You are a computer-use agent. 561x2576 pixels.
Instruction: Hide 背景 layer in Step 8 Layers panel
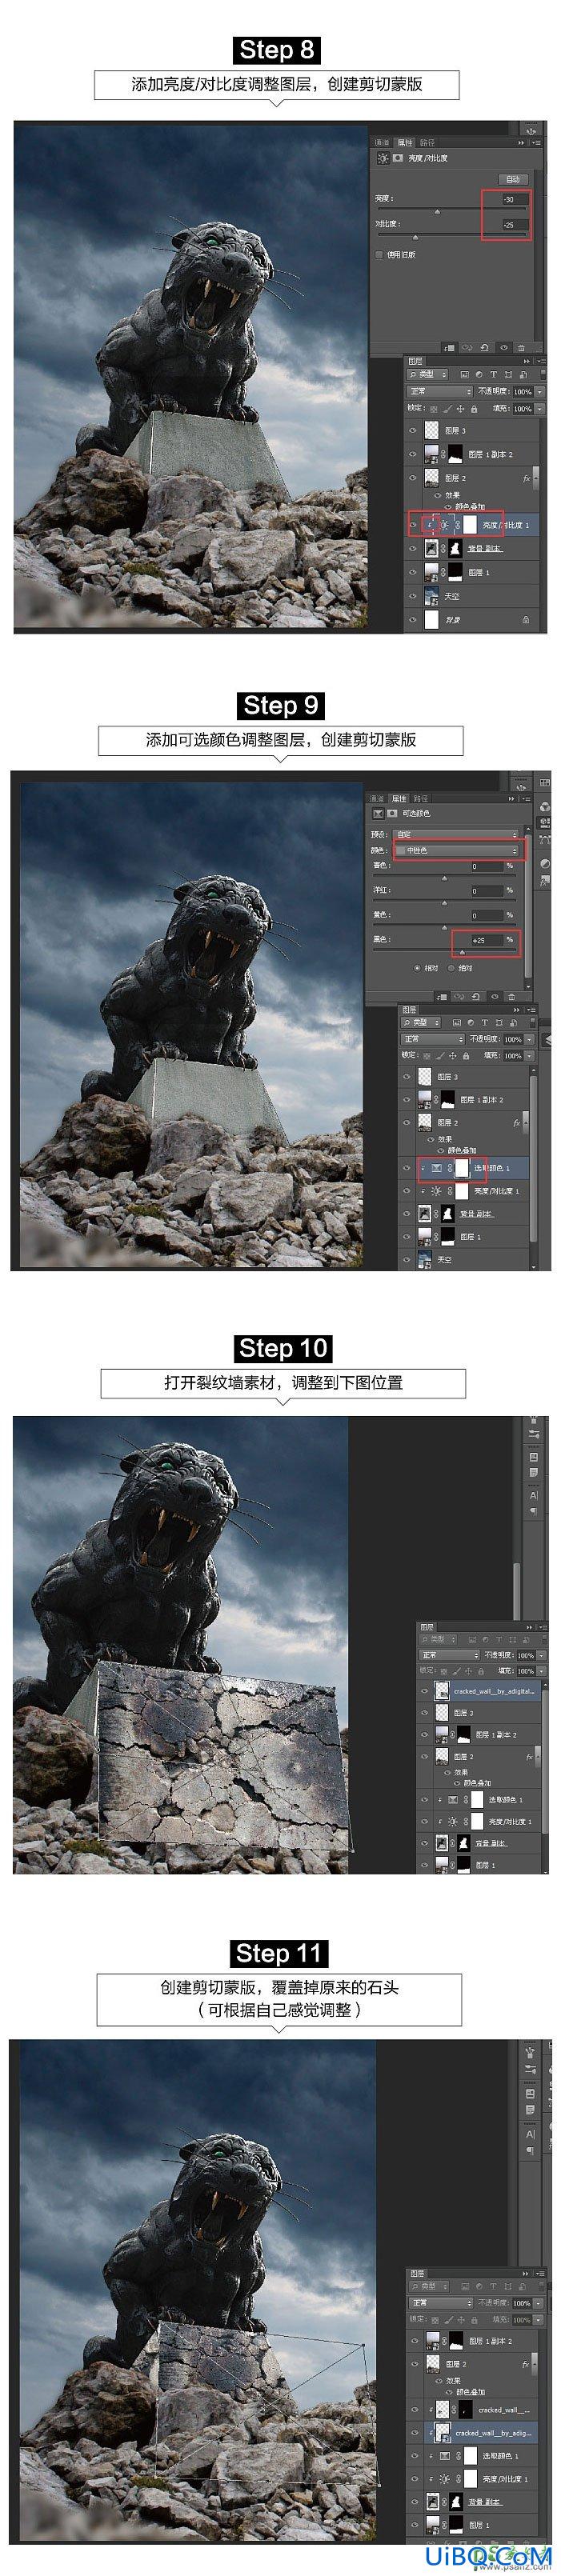click(412, 620)
